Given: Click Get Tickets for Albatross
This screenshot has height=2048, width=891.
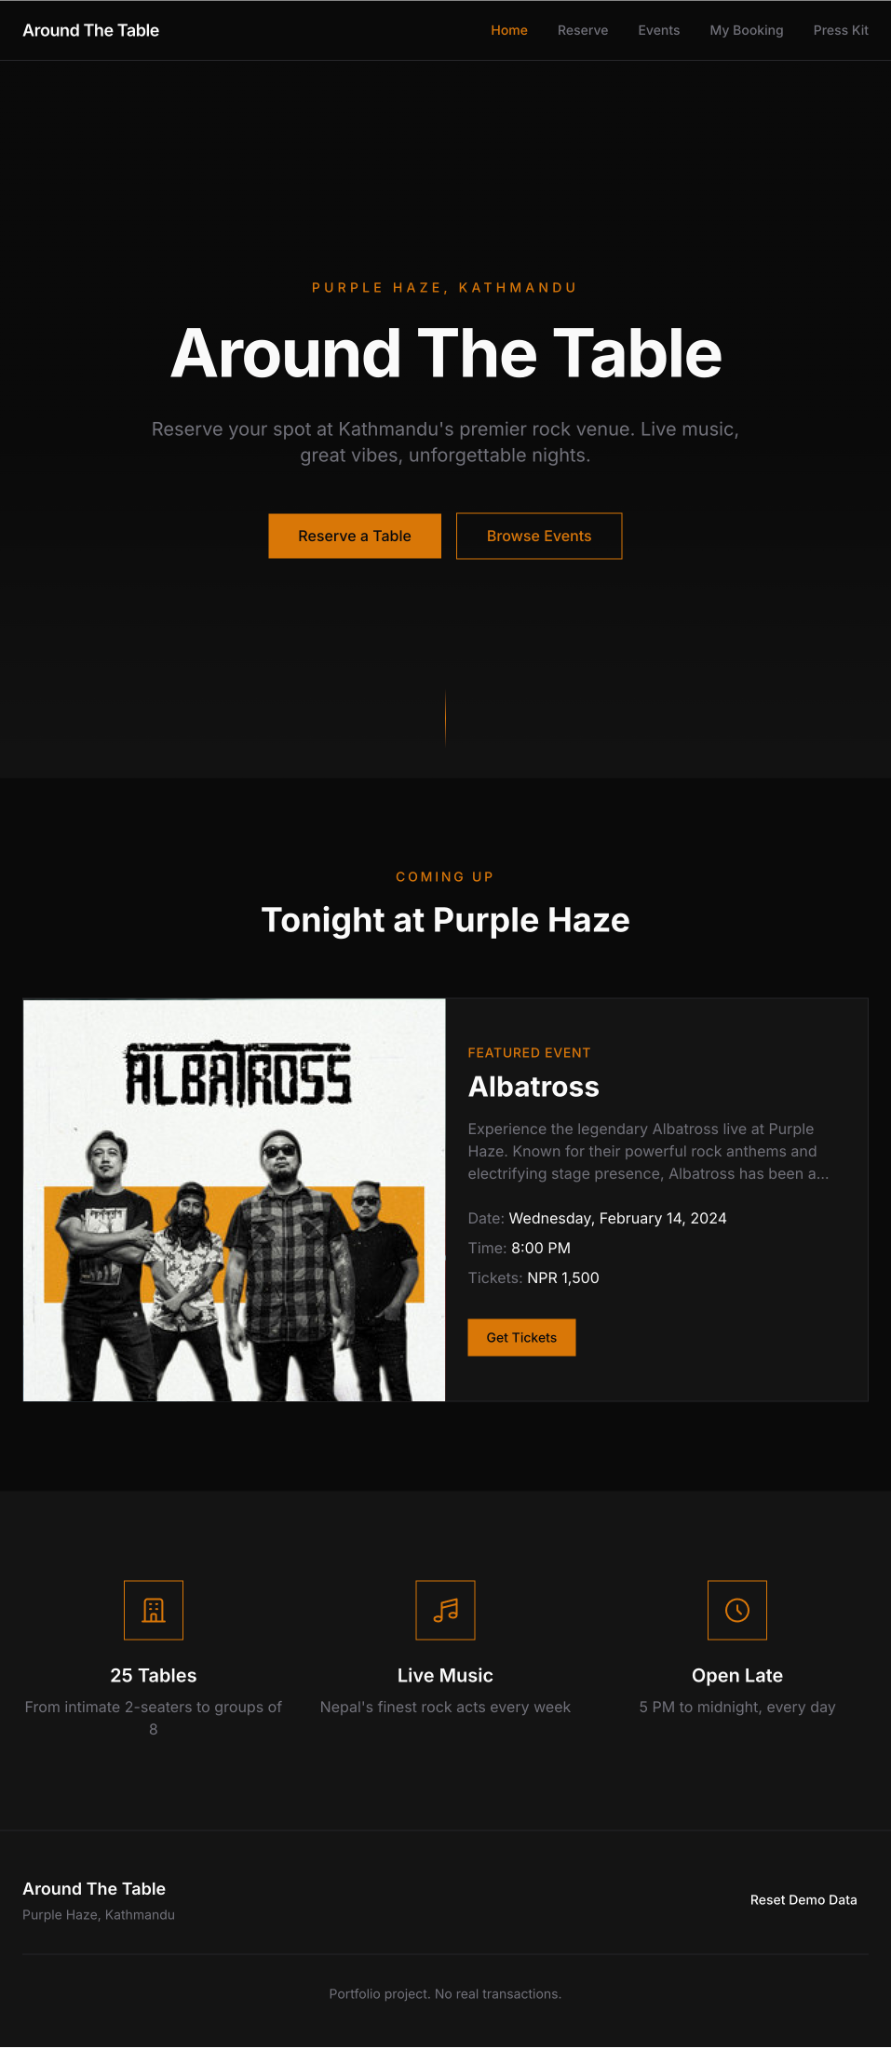Looking at the screenshot, I should pyautogui.click(x=522, y=1337).
